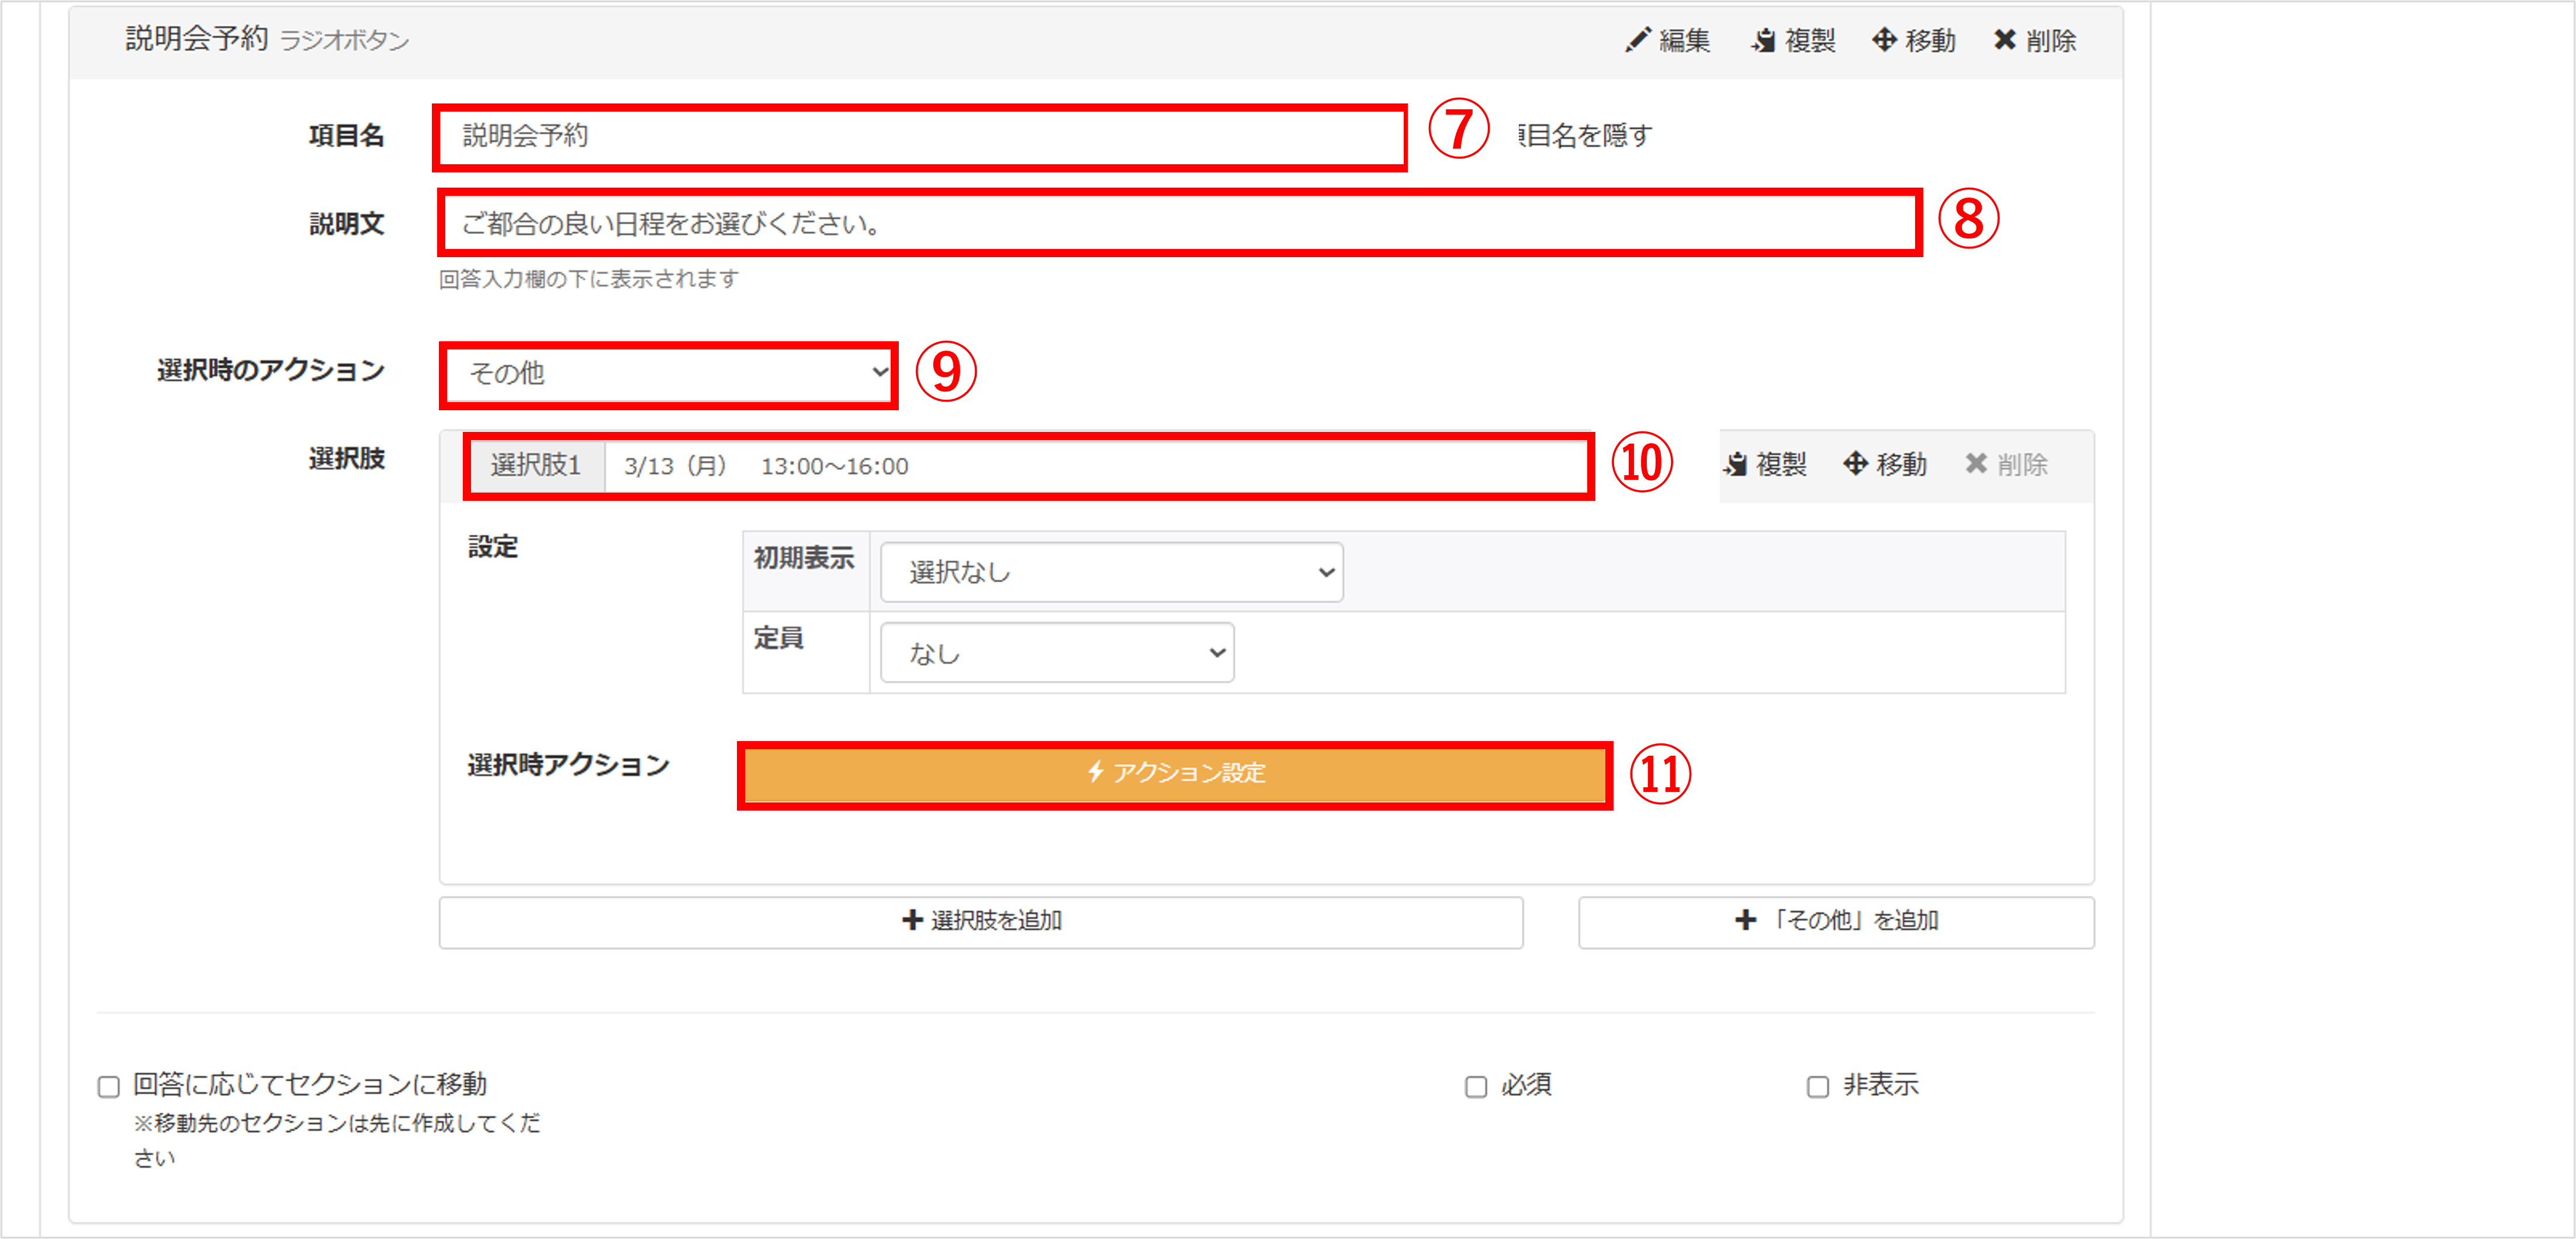Duplicate 選択肢1 using its 複製 icon

pos(1735,464)
